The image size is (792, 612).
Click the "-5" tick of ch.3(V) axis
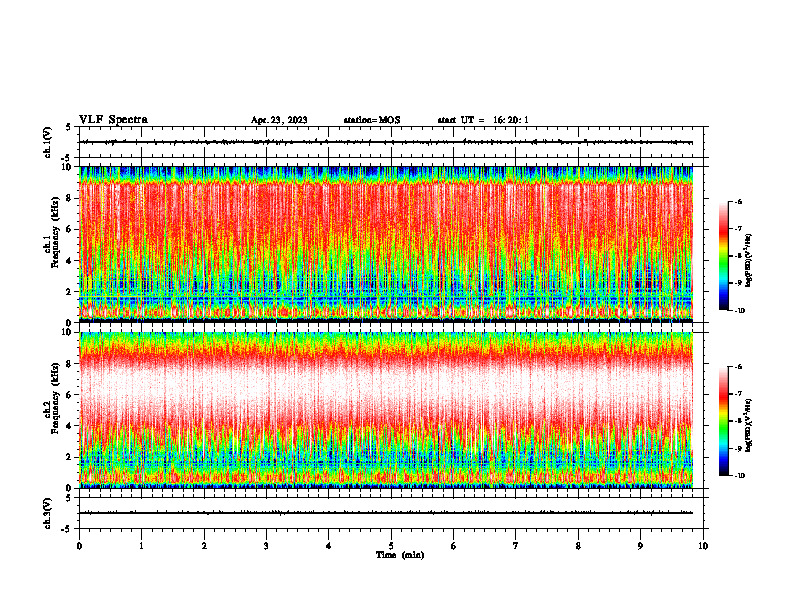click(x=67, y=529)
